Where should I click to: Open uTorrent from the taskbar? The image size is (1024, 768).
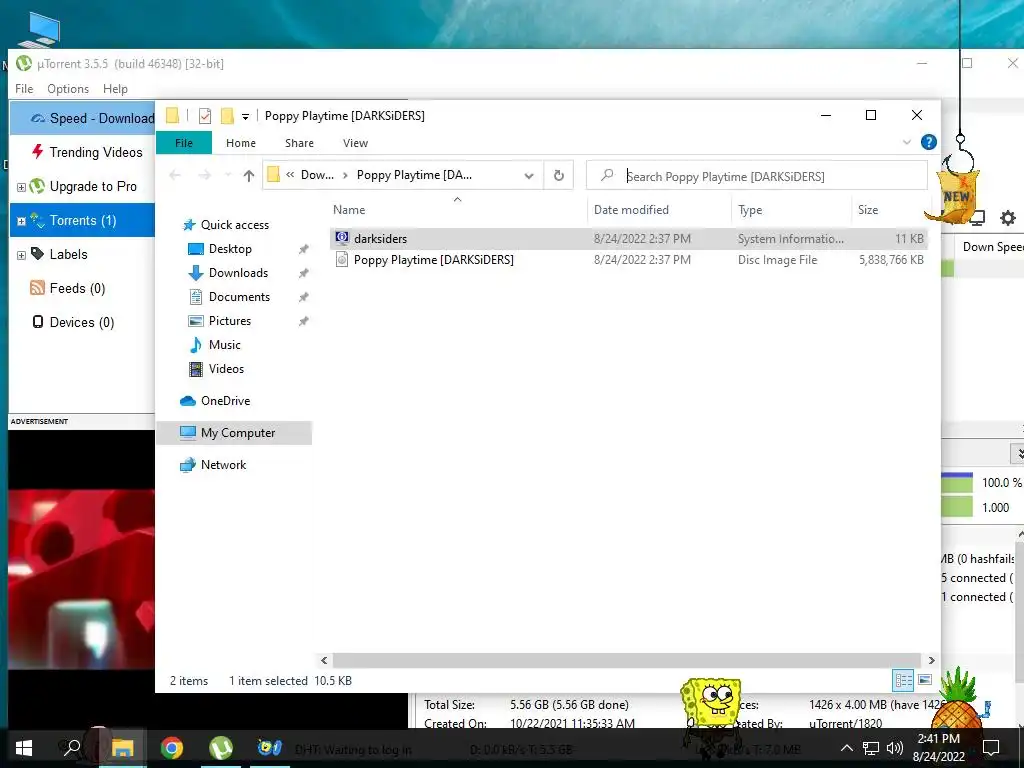coord(221,748)
